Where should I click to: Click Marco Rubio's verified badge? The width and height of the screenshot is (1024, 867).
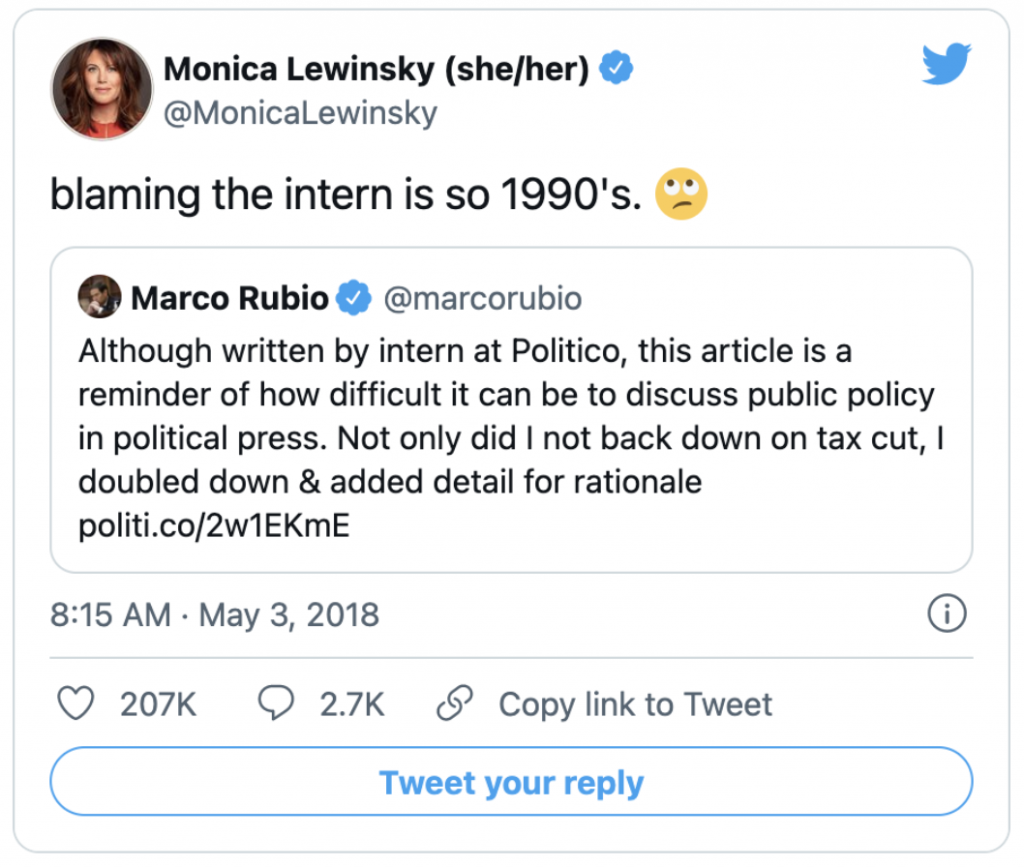tap(354, 298)
